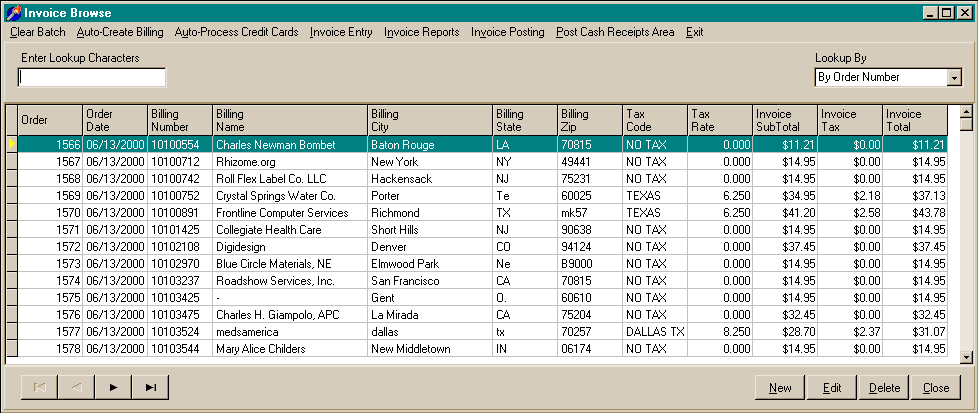
Task: Open Post Cash Receipts Area menu
Action: point(615,32)
